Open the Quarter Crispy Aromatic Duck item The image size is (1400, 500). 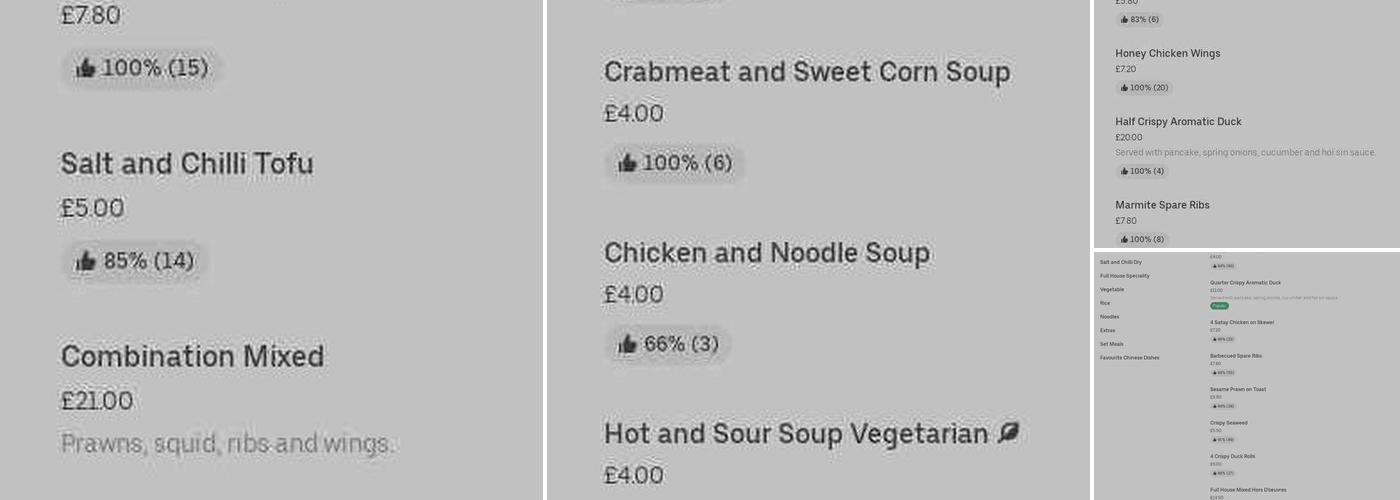pos(1245,283)
